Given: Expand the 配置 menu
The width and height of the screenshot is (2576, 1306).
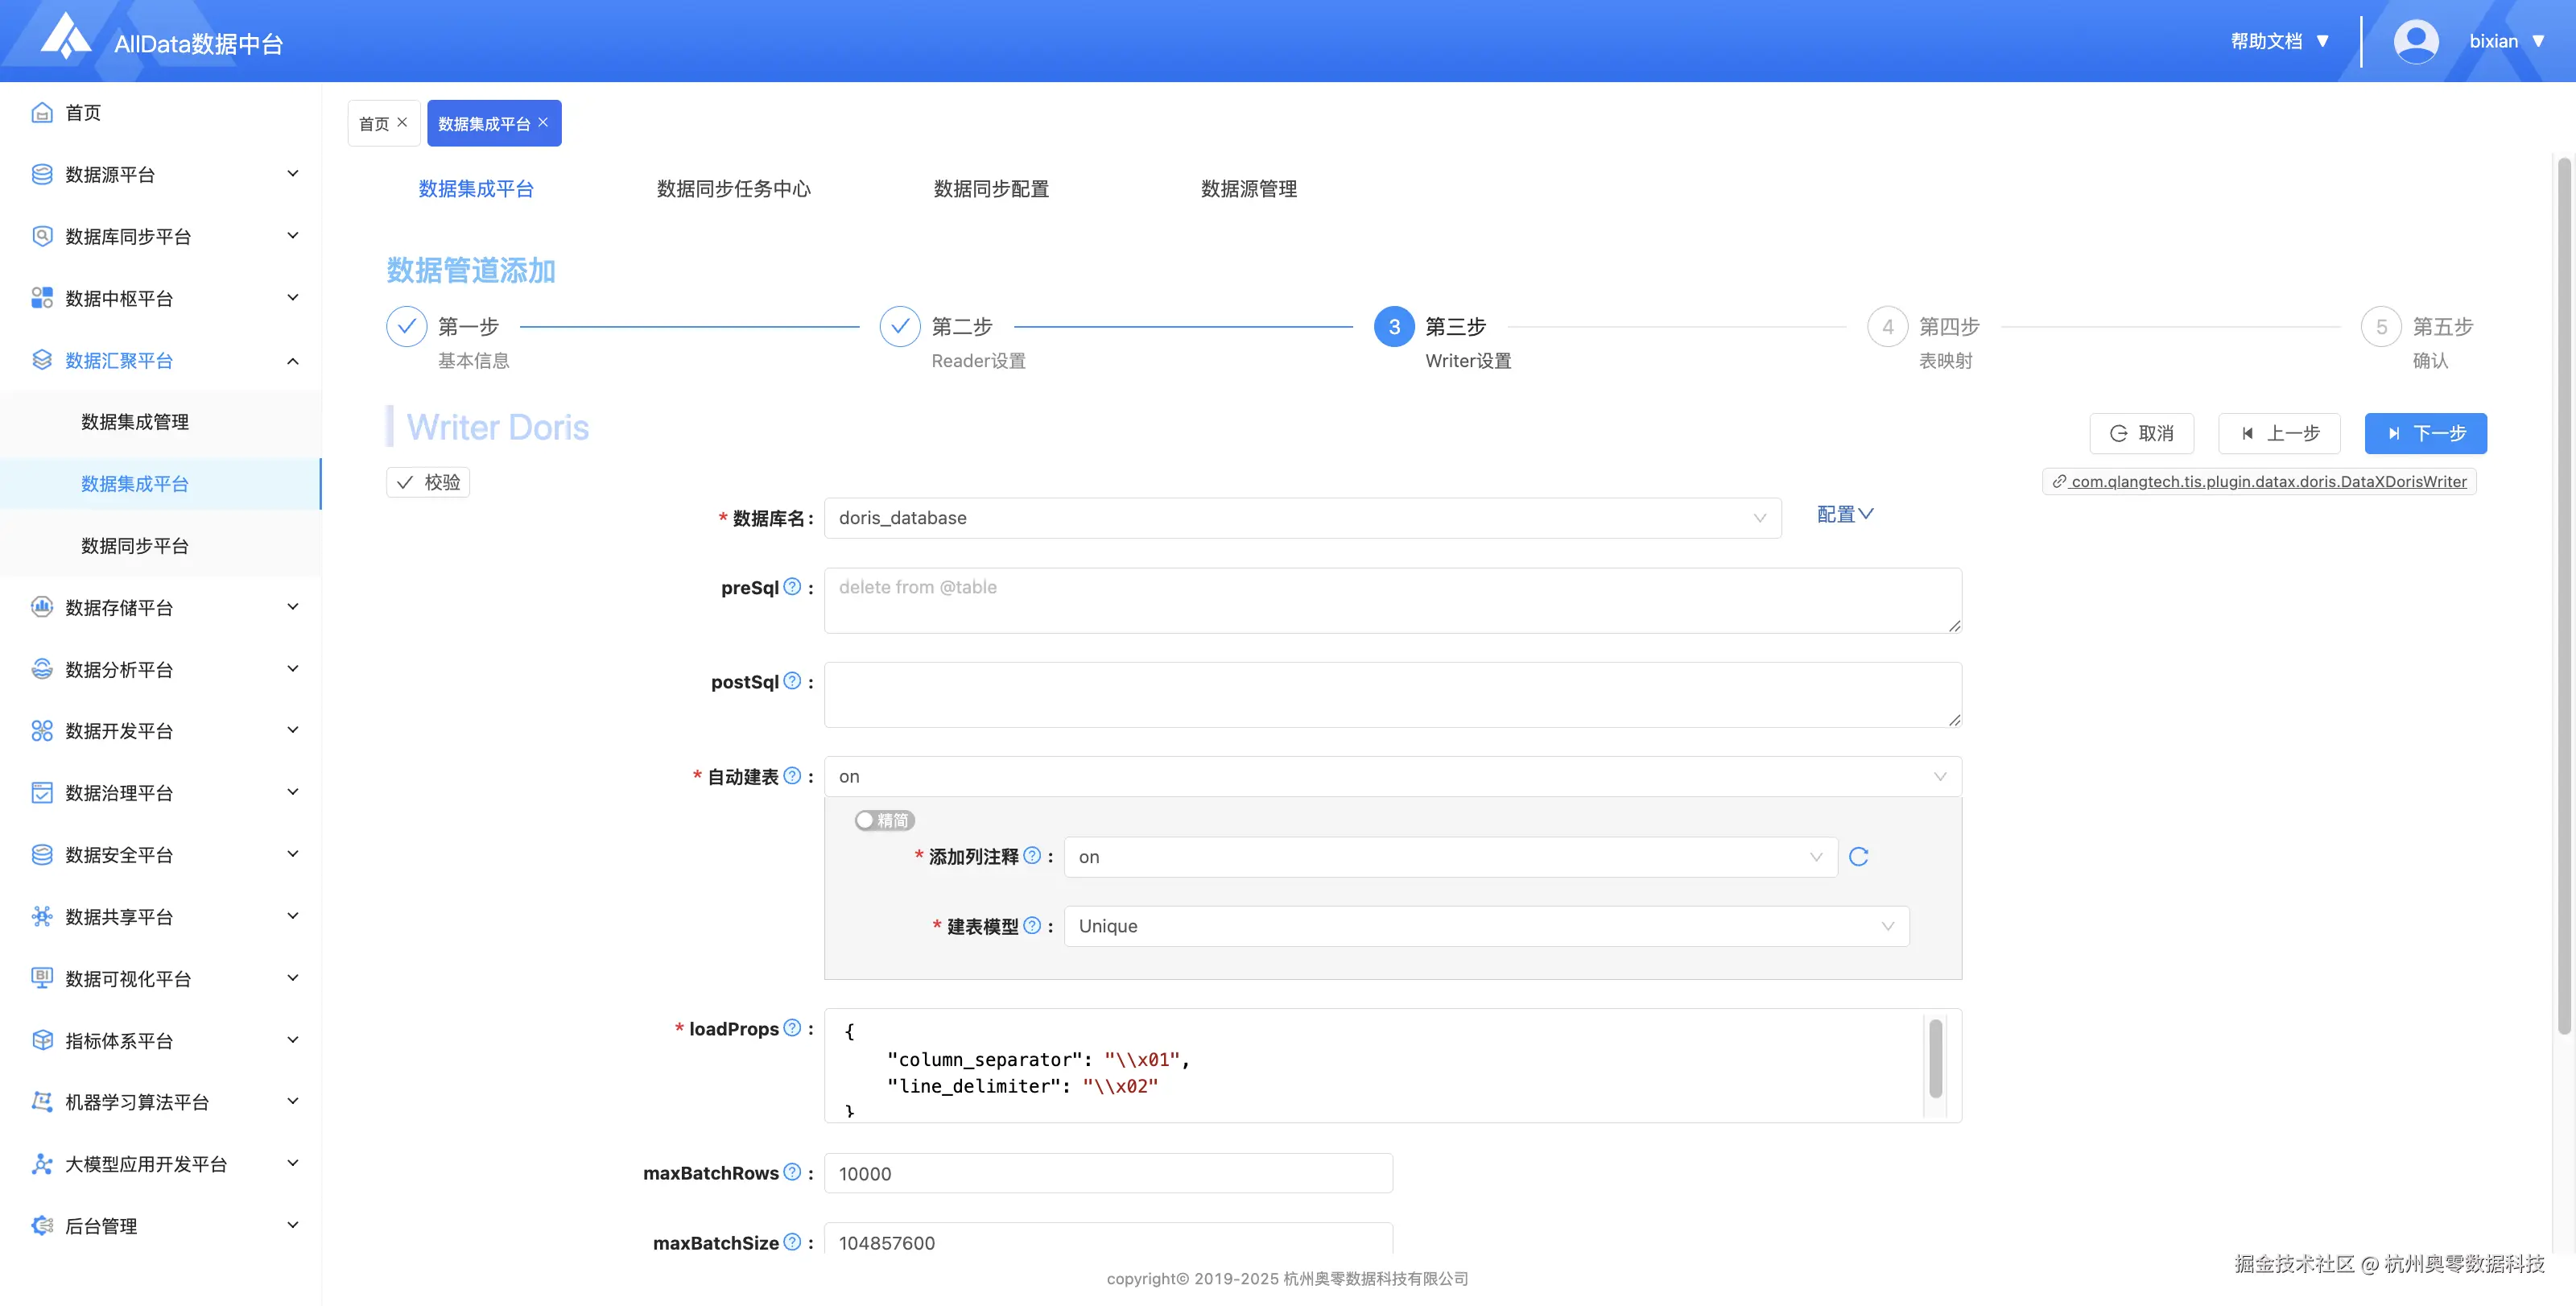Looking at the screenshot, I should pos(1844,514).
